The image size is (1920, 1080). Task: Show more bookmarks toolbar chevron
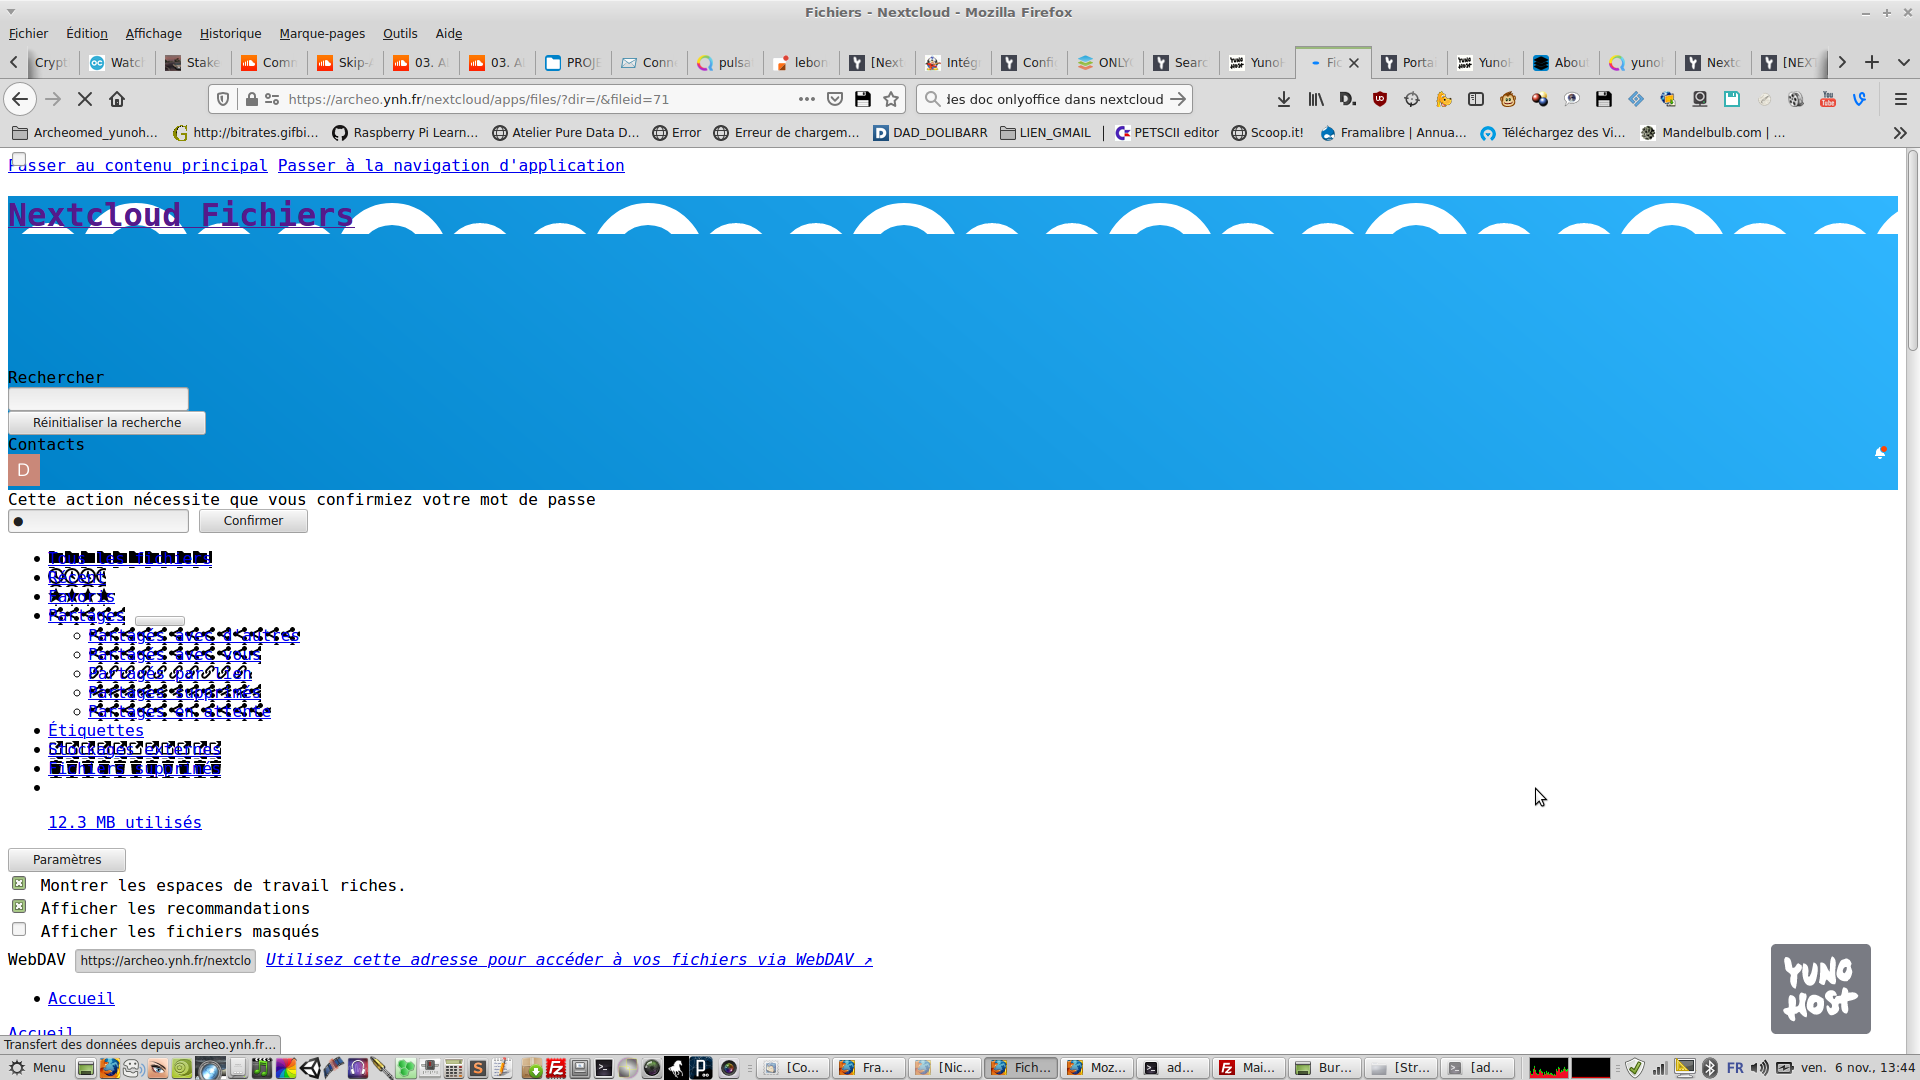(x=1899, y=133)
